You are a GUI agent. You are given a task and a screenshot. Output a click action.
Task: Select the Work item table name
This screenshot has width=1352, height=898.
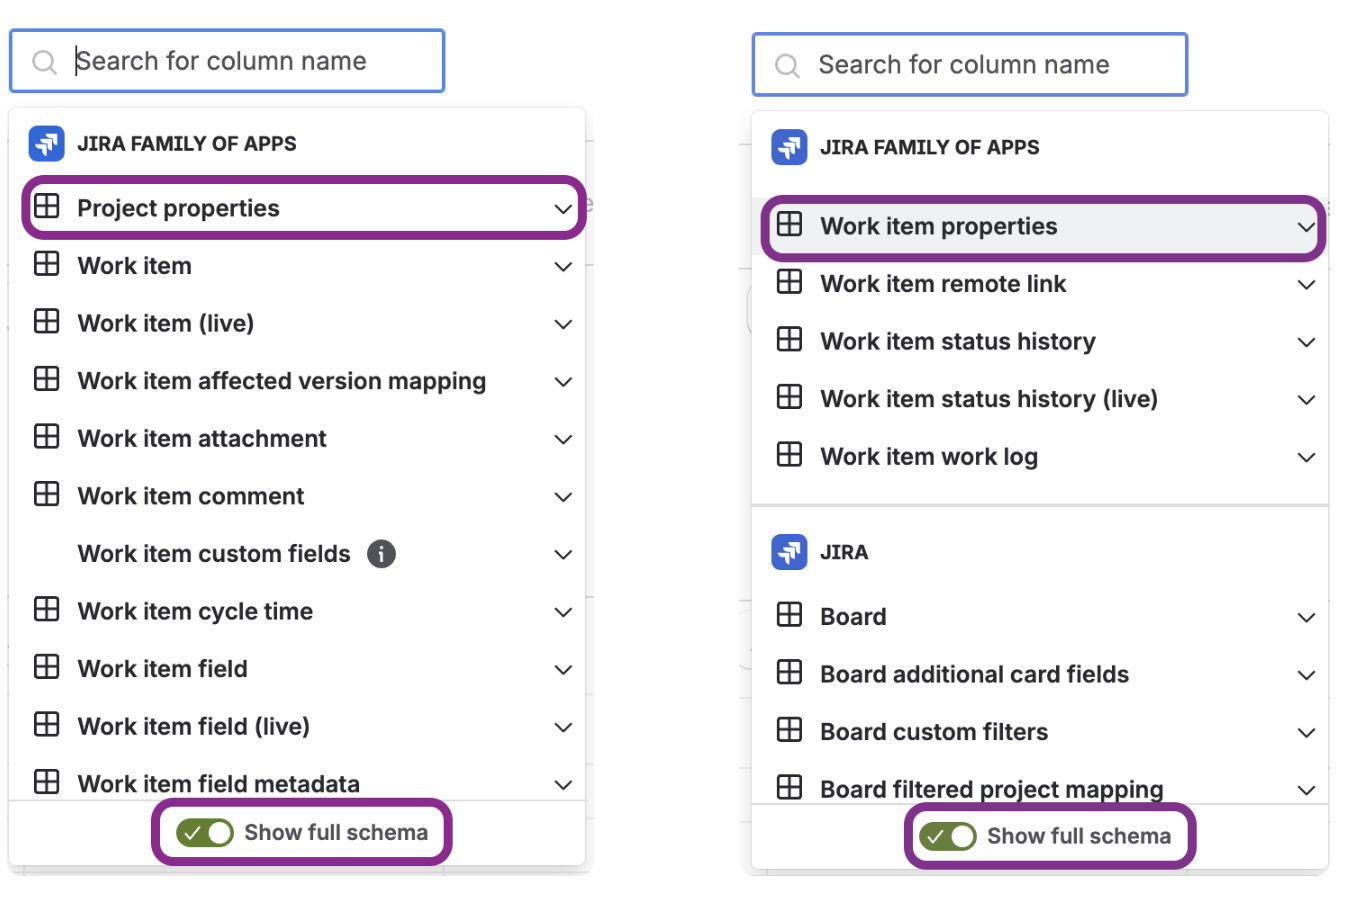135,266
